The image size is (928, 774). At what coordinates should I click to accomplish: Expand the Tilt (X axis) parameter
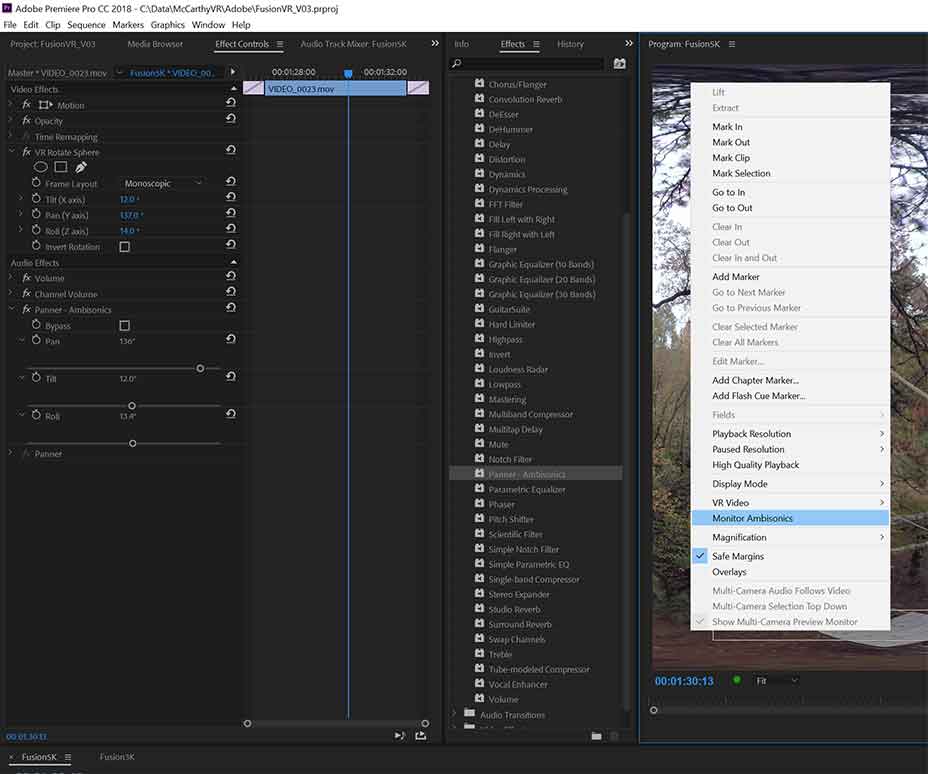[x=21, y=198]
